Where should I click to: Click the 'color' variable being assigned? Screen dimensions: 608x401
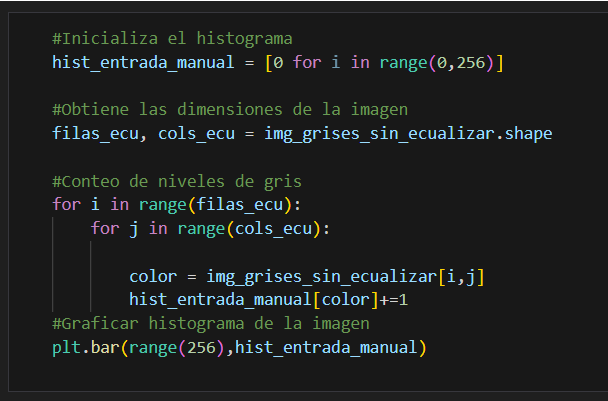[153, 277]
